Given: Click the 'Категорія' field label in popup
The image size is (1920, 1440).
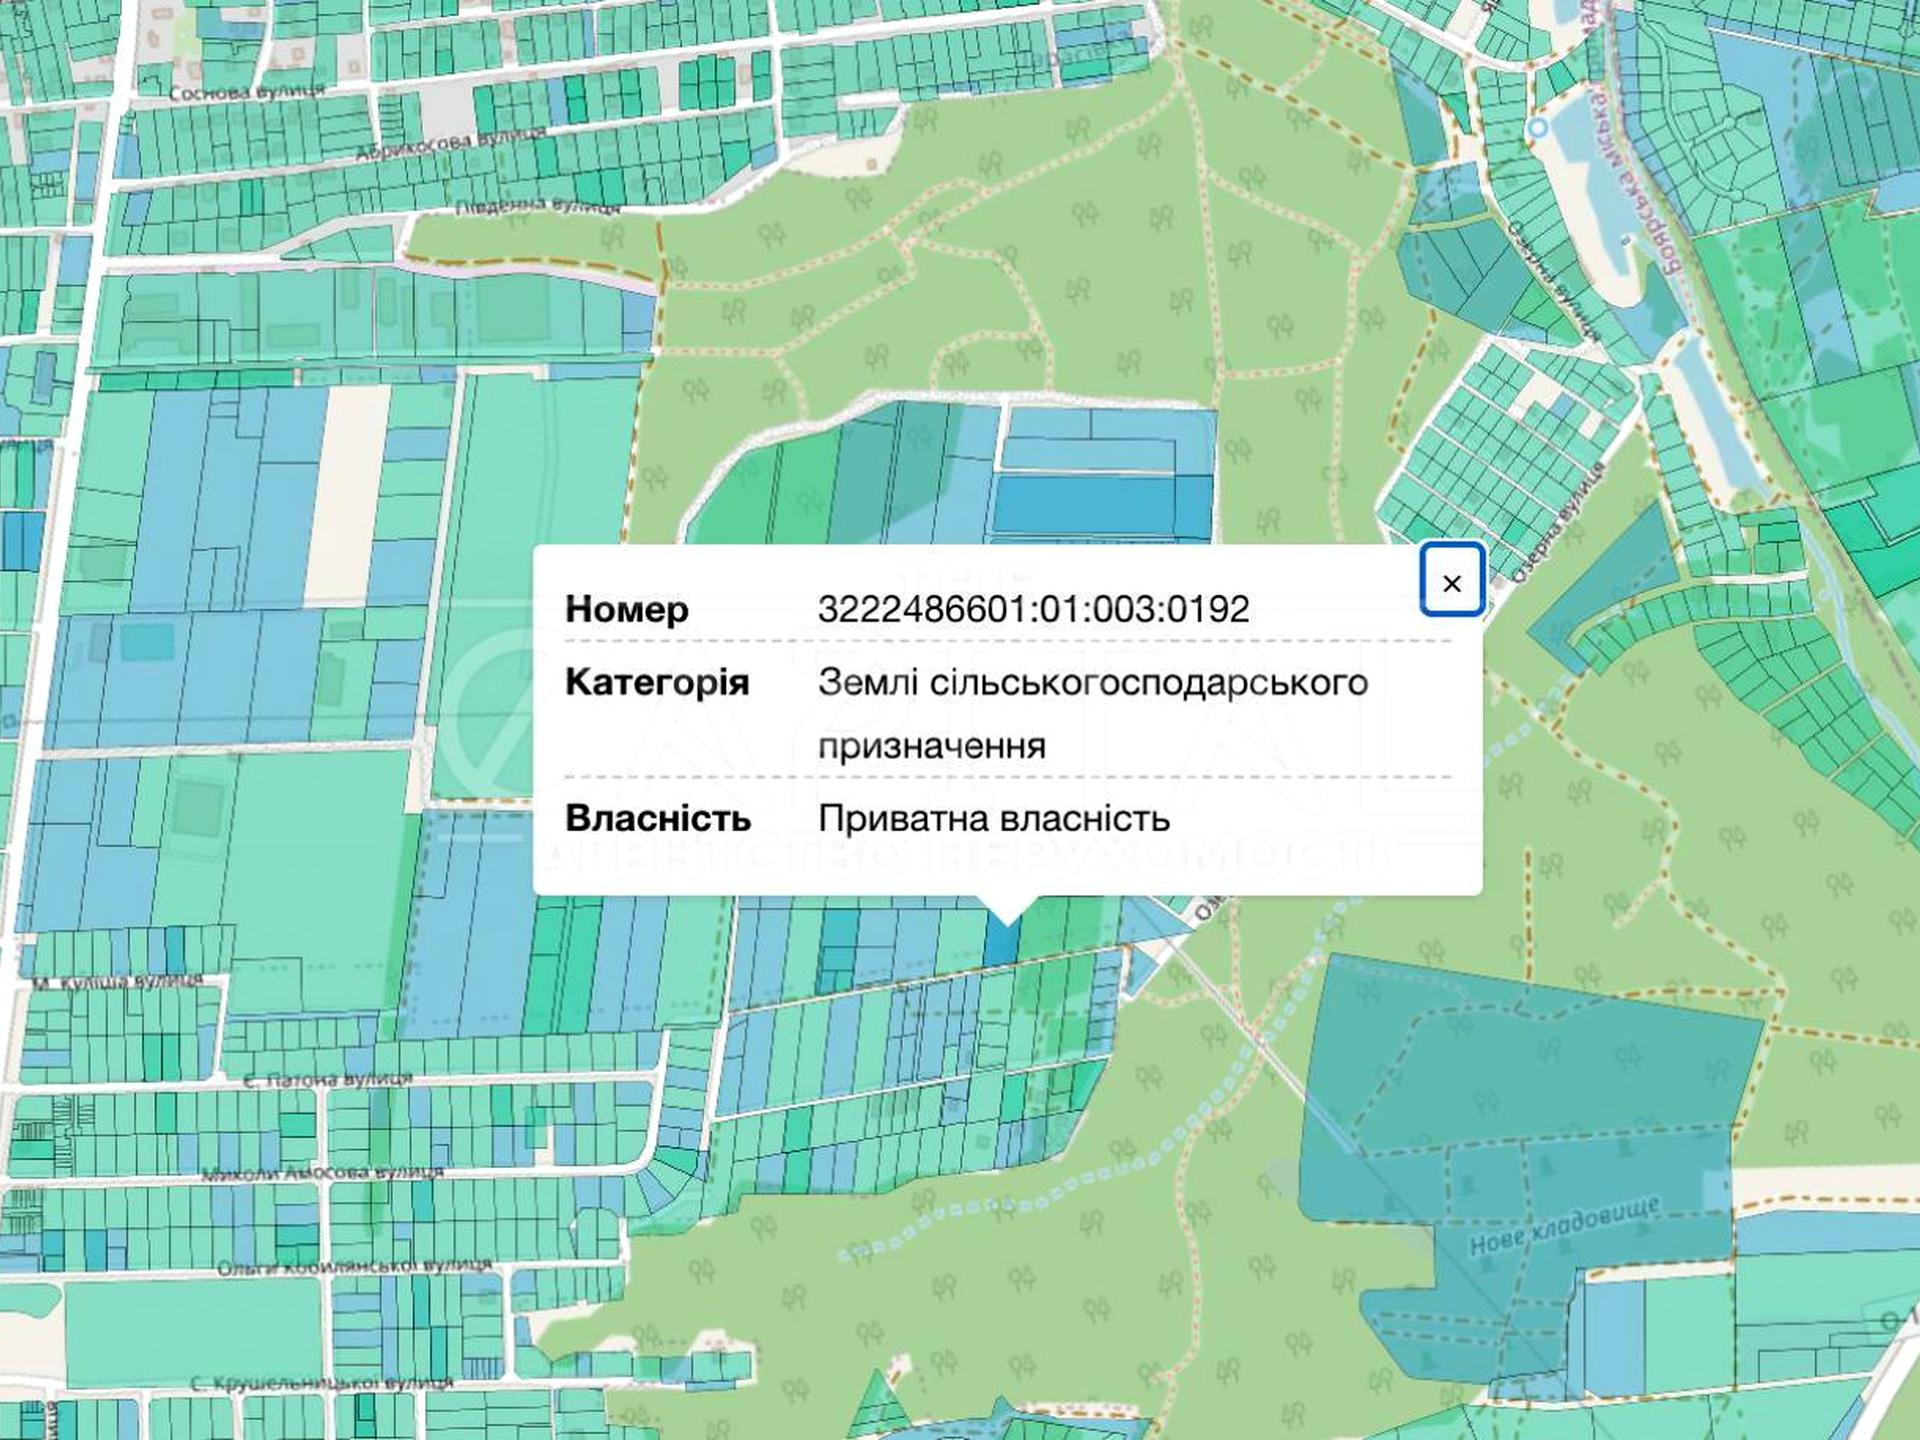Looking at the screenshot, I should (x=656, y=682).
